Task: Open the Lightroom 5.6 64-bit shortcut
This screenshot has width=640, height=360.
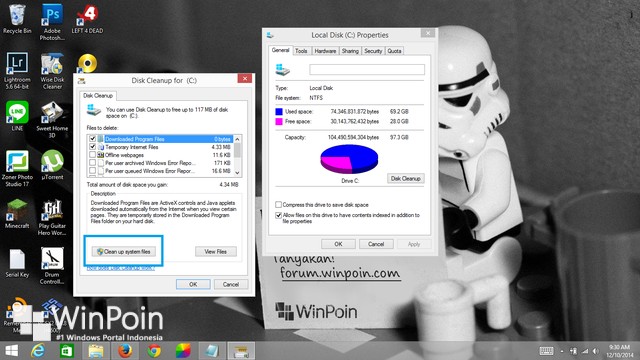Action: click(17, 70)
